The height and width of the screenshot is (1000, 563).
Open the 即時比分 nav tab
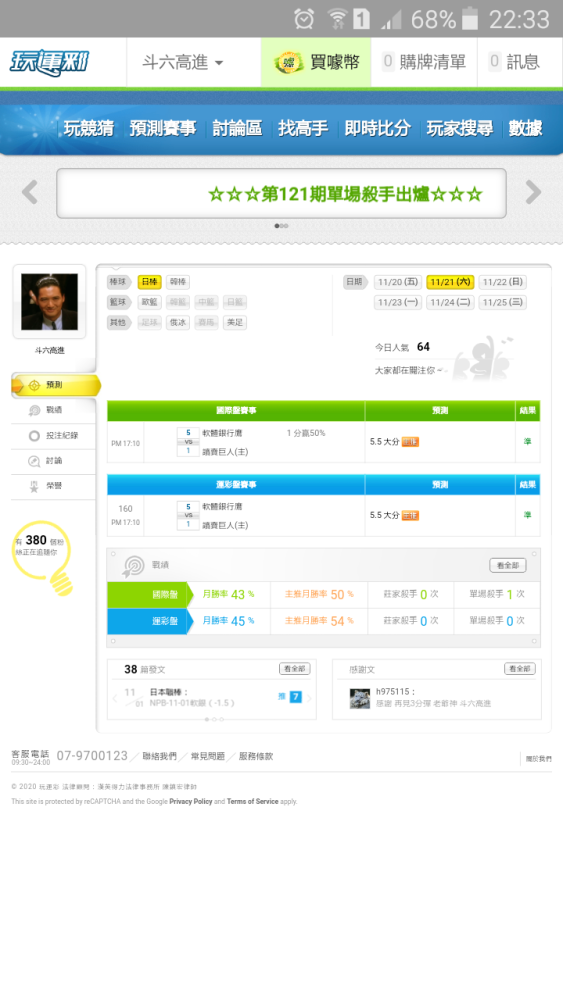coord(377,128)
